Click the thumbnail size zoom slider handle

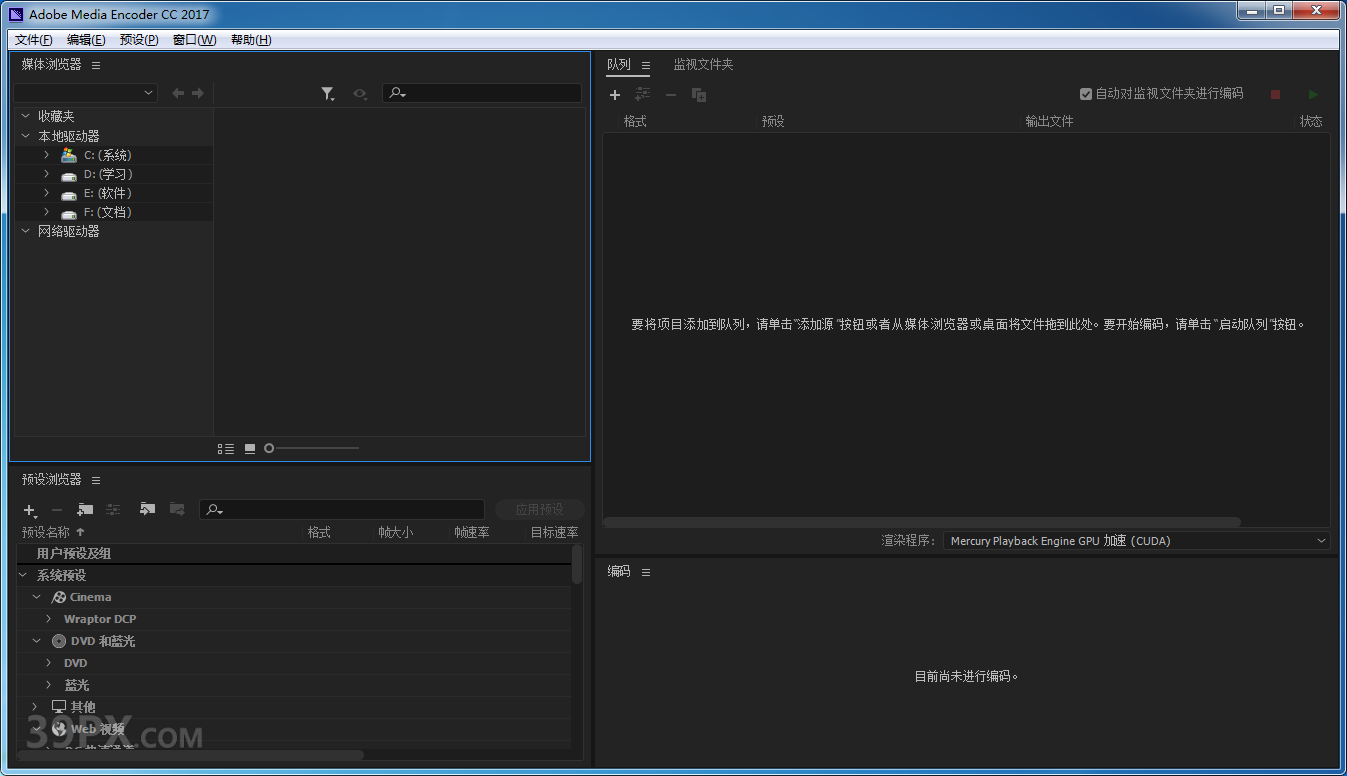[269, 449]
